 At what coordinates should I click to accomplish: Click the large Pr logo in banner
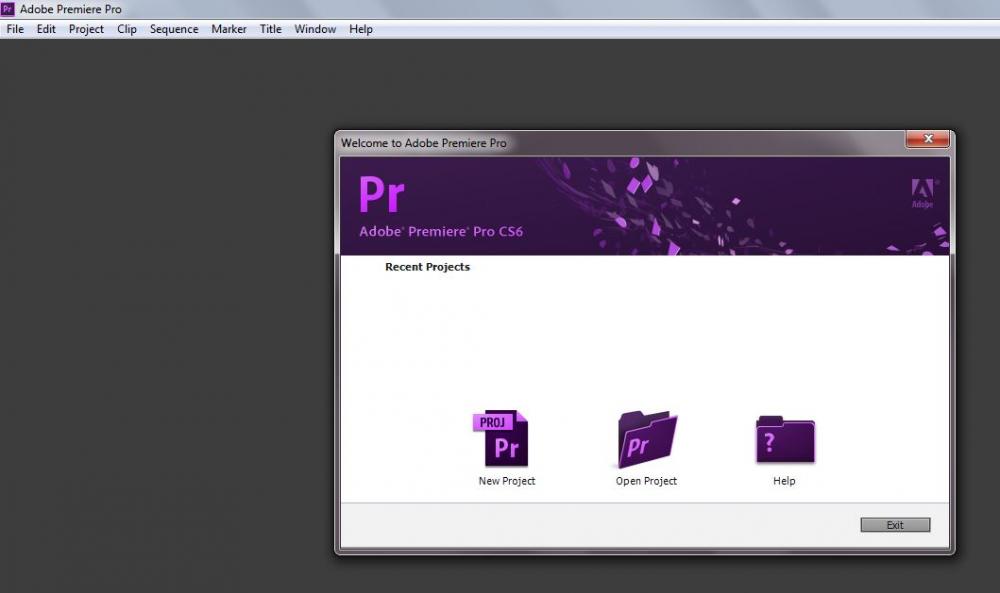pos(381,194)
